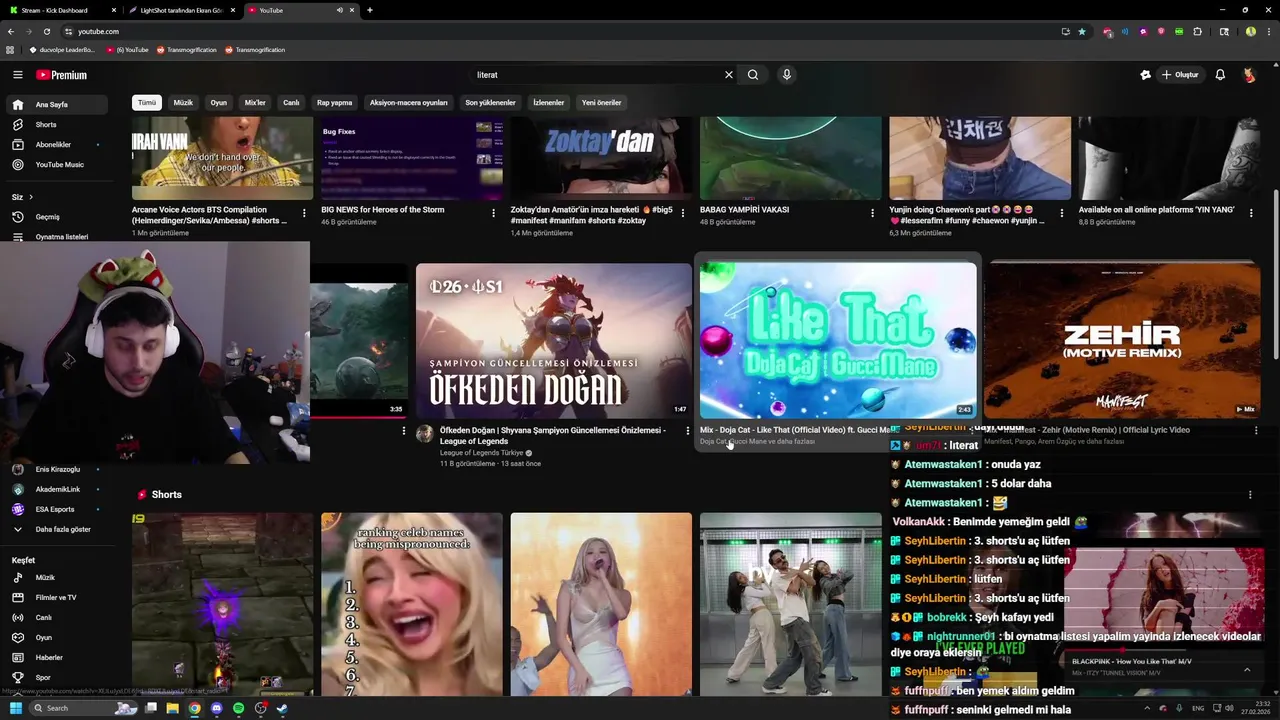The height and width of the screenshot is (720, 1280).
Task: Open the star-shaped icon left of Oluştur
Action: [1145, 75]
